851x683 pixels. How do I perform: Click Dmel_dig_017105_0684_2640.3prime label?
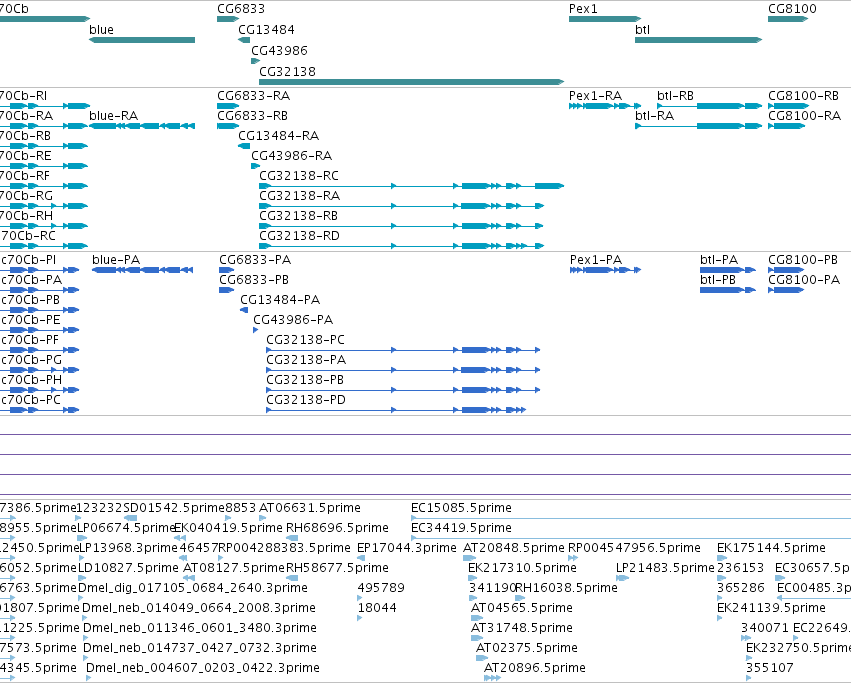tap(193, 587)
